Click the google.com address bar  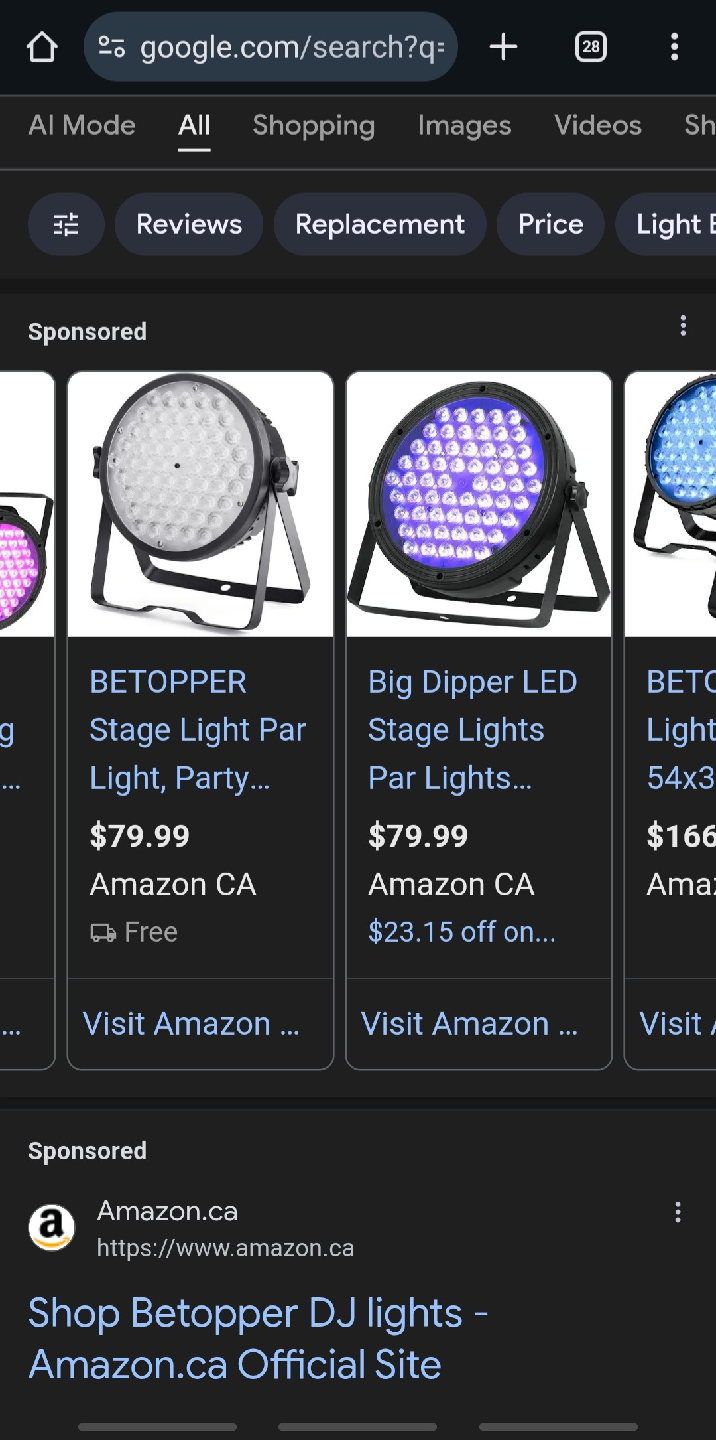[x=290, y=47]
